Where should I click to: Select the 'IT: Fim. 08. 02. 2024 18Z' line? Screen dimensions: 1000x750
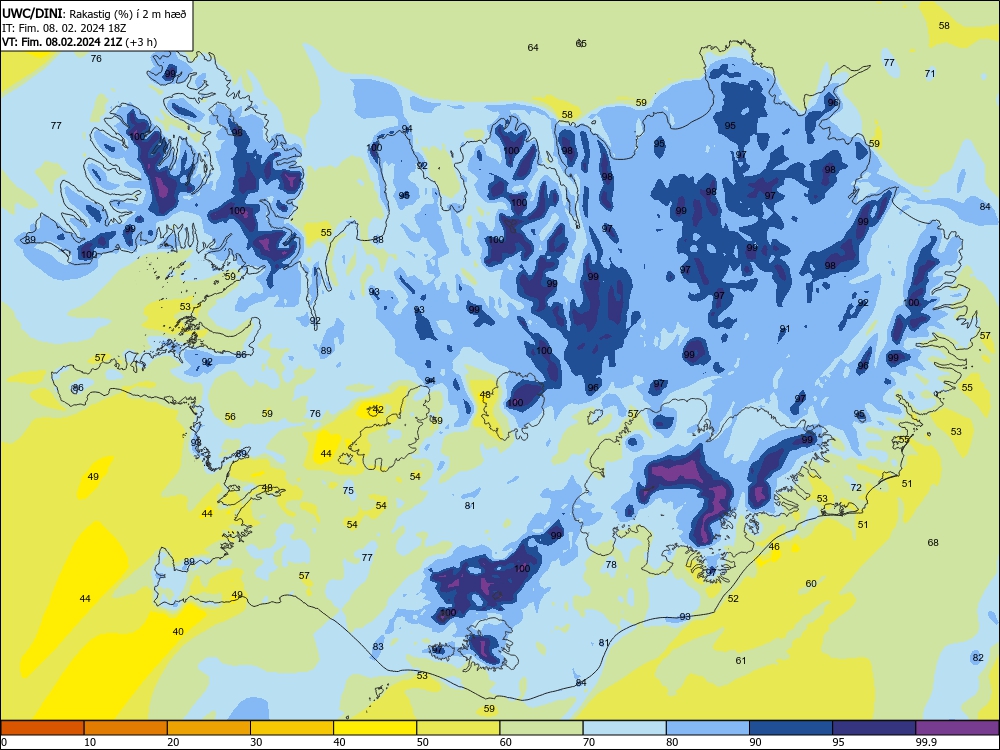point(64,28)
